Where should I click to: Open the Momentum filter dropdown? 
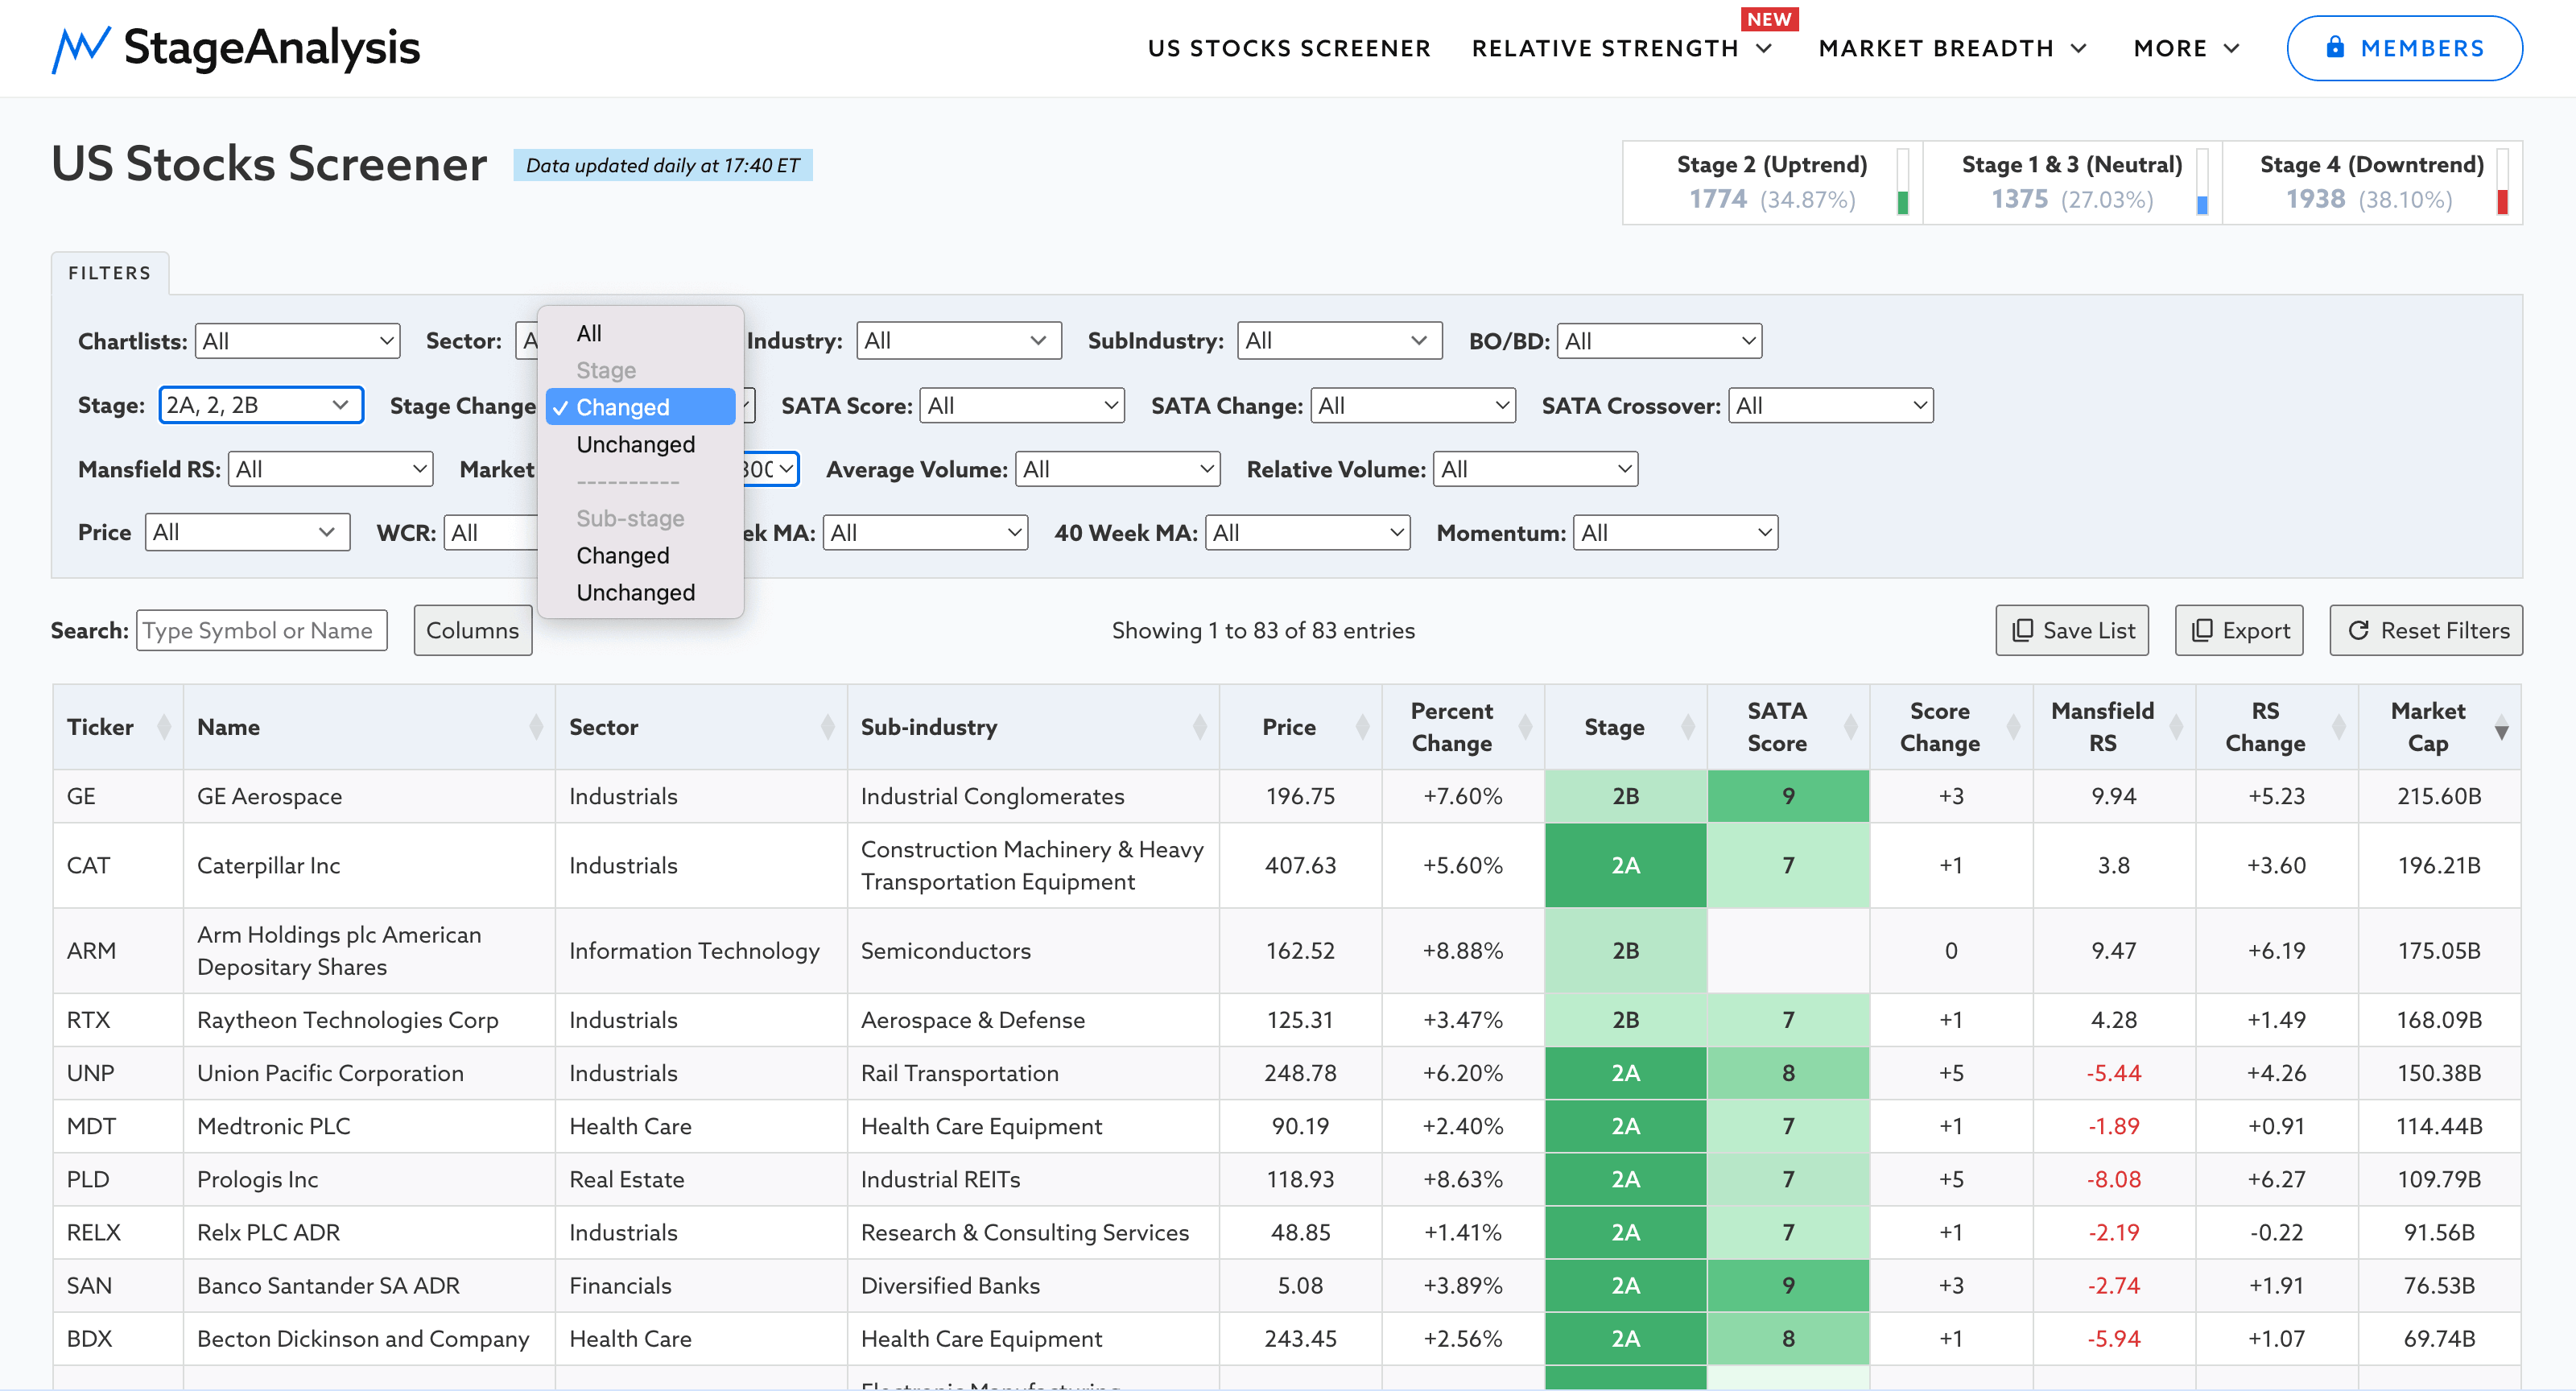coord(1675,533)
